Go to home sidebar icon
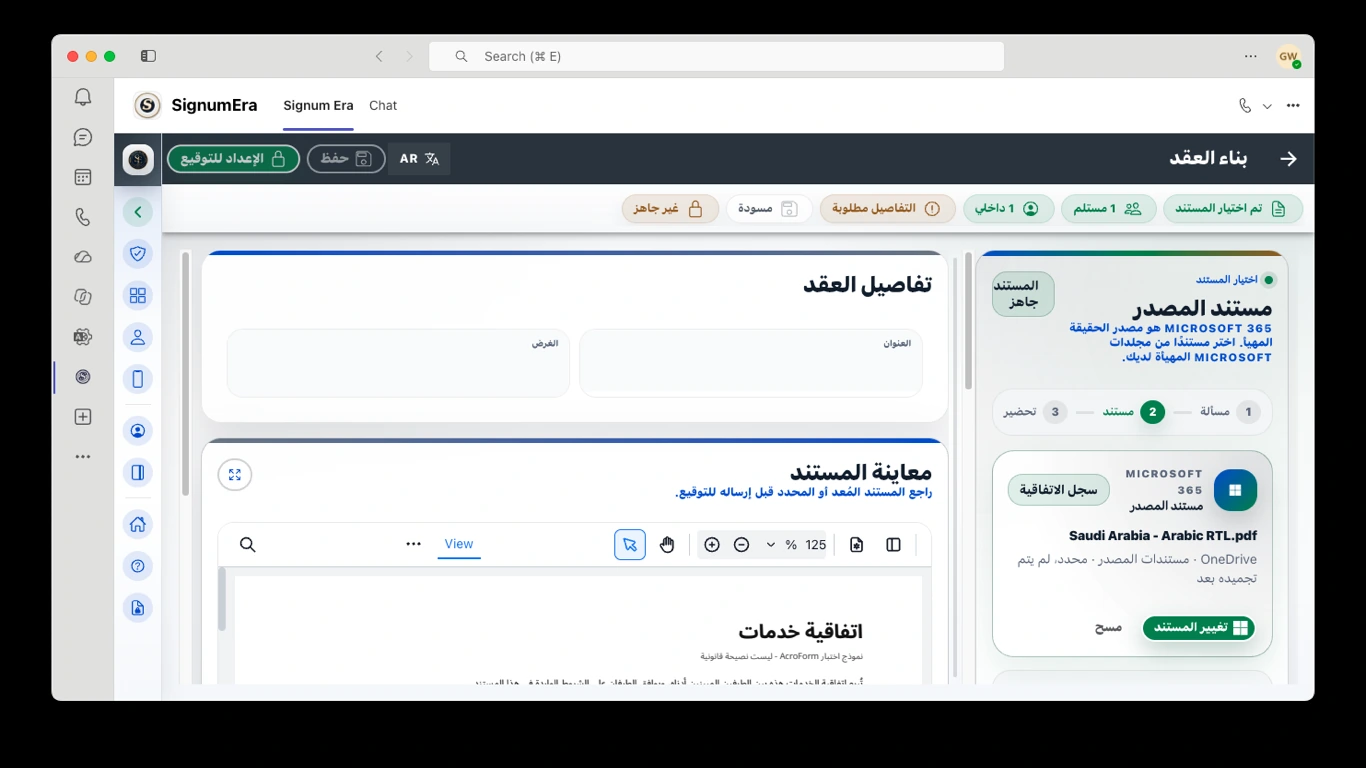 click(138, 524)
